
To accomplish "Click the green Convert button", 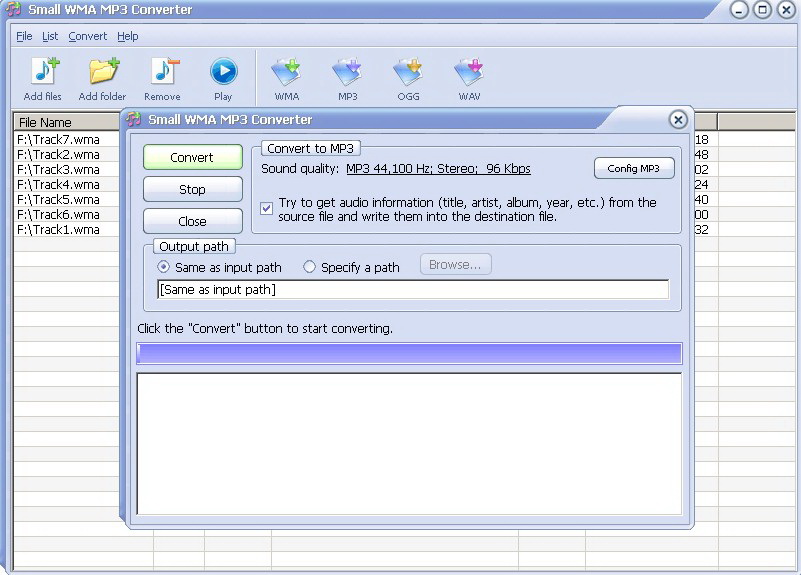I will pyautogui.click(x=193, y=157).
